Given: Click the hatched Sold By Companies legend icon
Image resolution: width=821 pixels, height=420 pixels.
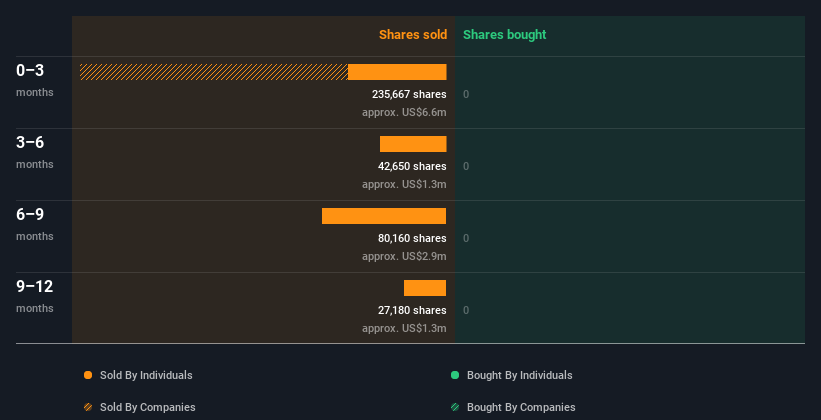Looking at the screenshot, I should (88, 407).
